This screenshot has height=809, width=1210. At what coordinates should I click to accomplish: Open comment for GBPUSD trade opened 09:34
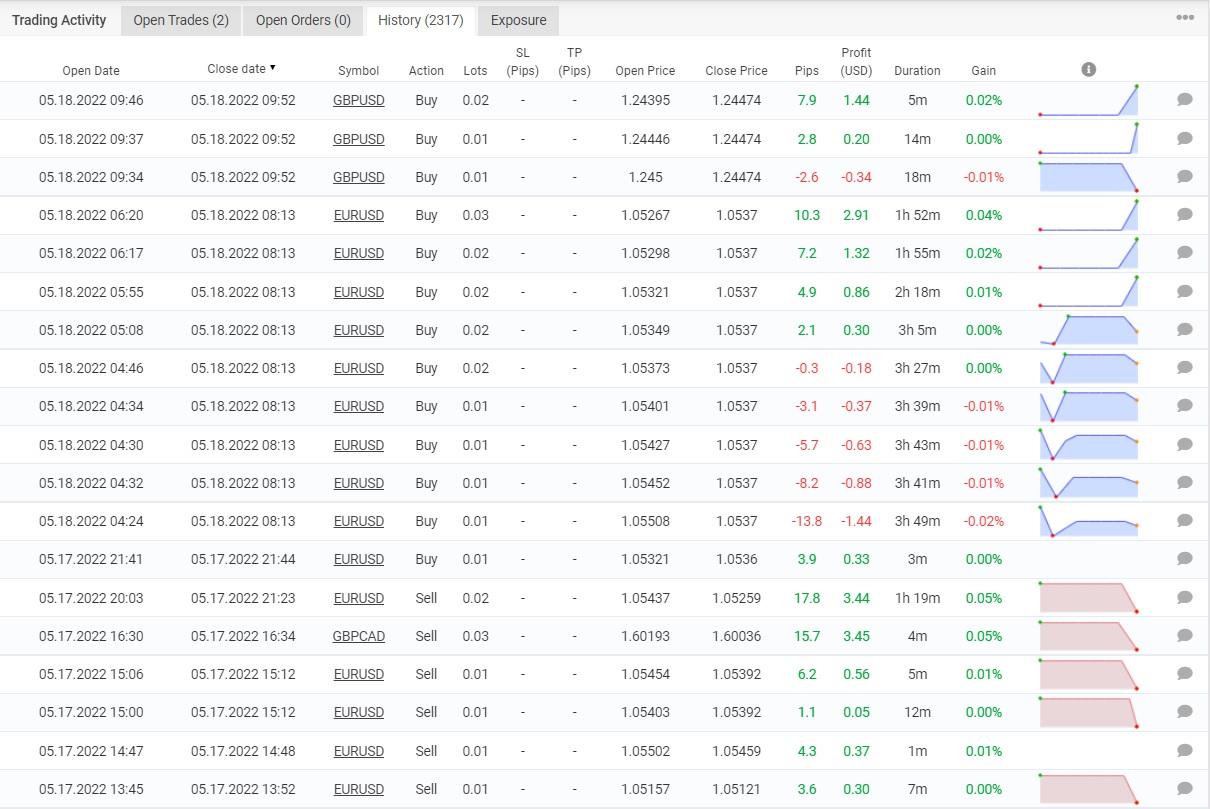1185,176
